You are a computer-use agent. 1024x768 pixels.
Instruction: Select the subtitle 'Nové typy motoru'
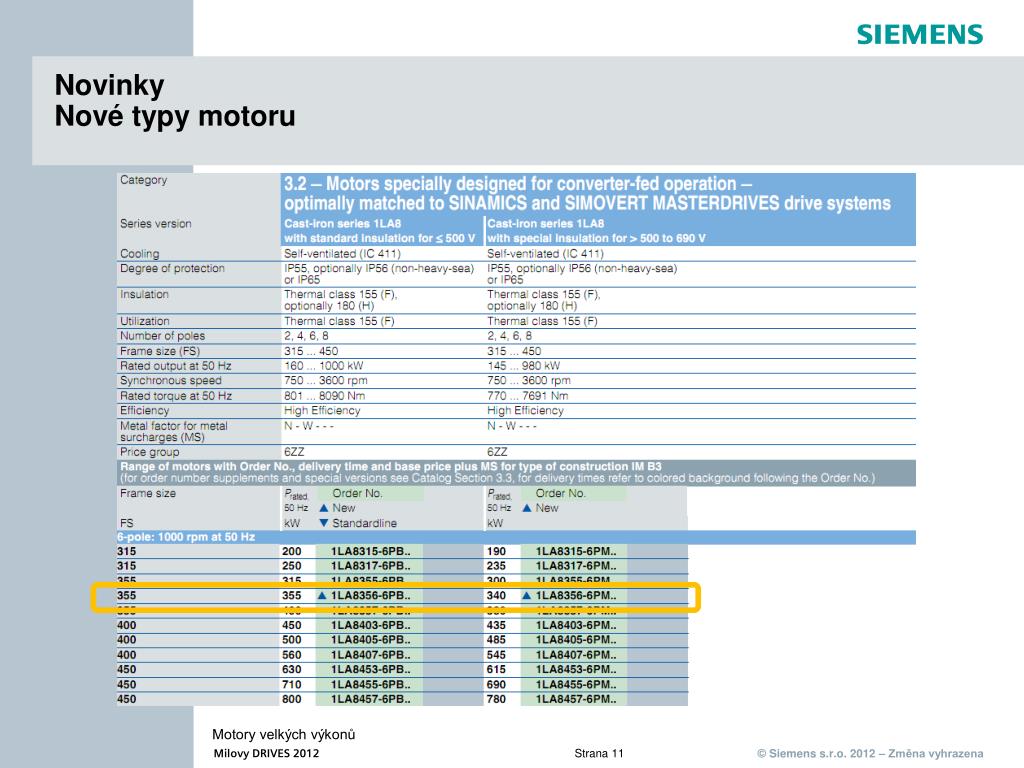click(x=175, y=116)
